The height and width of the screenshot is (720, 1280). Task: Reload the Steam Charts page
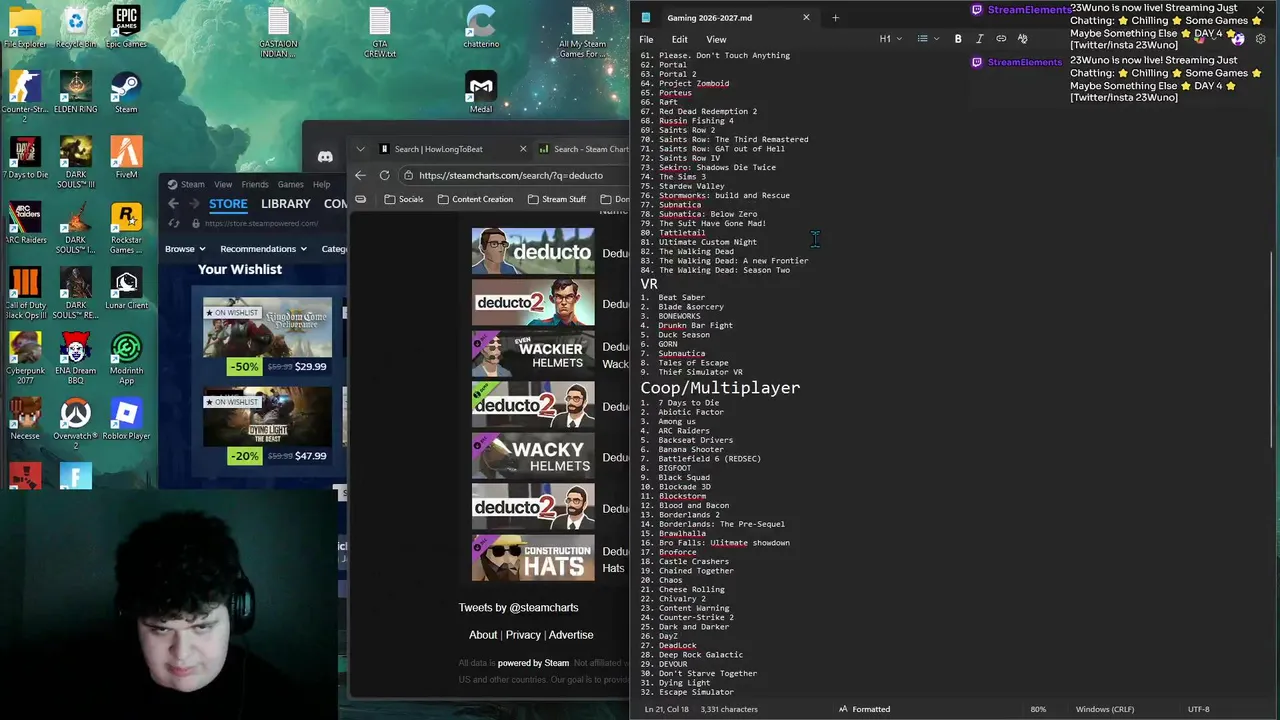(384, 175)
